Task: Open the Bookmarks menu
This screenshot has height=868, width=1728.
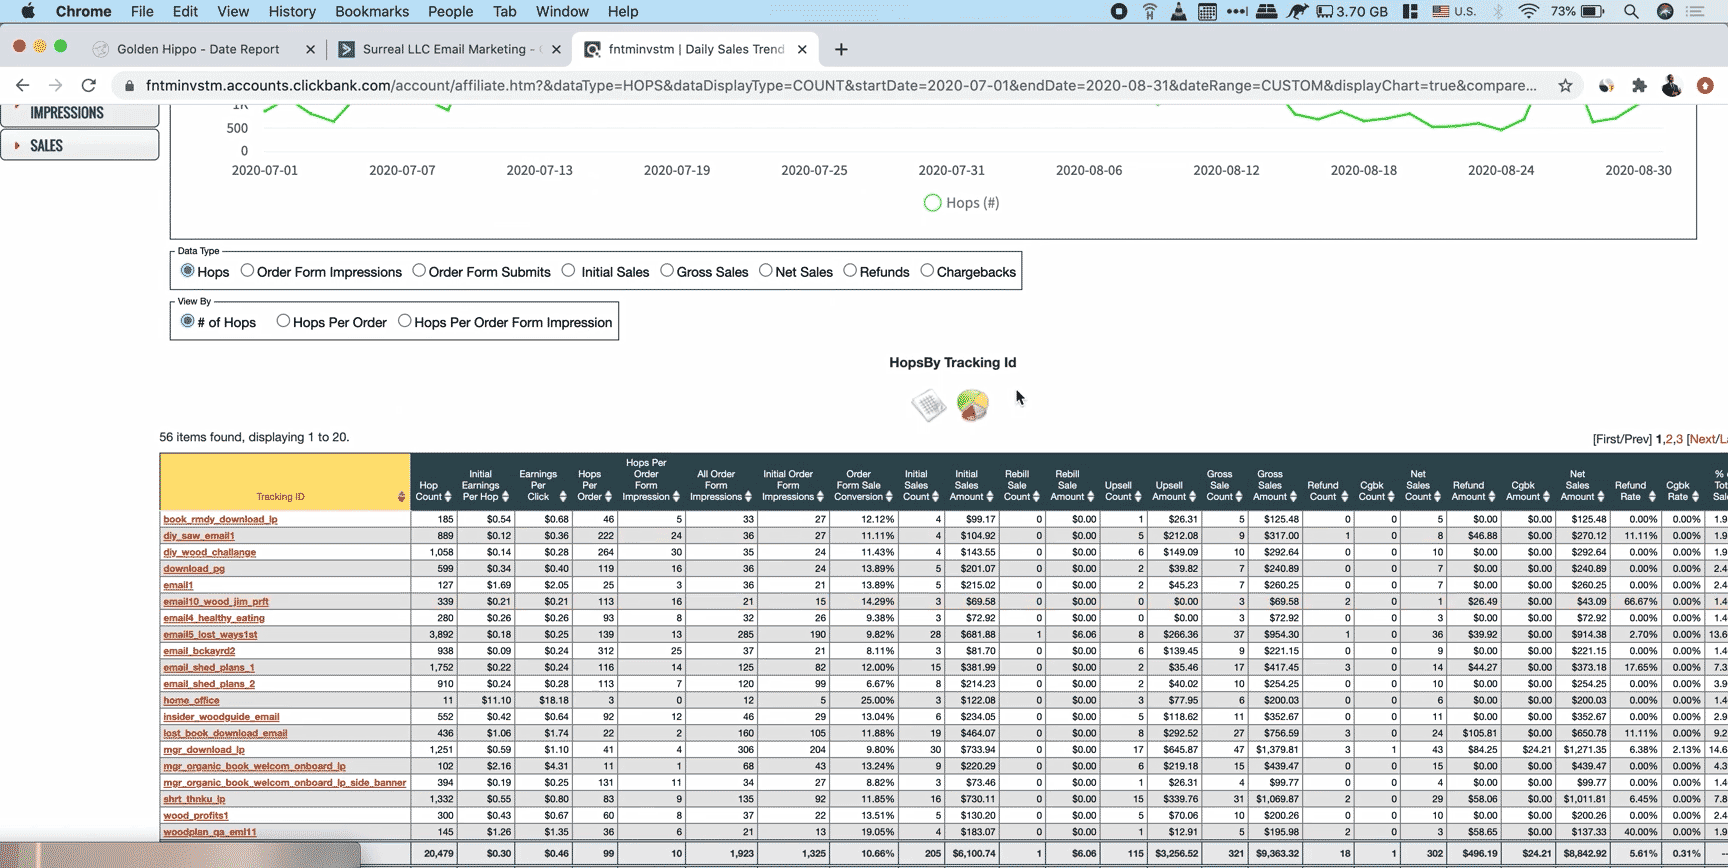Action: click(371, 12)
